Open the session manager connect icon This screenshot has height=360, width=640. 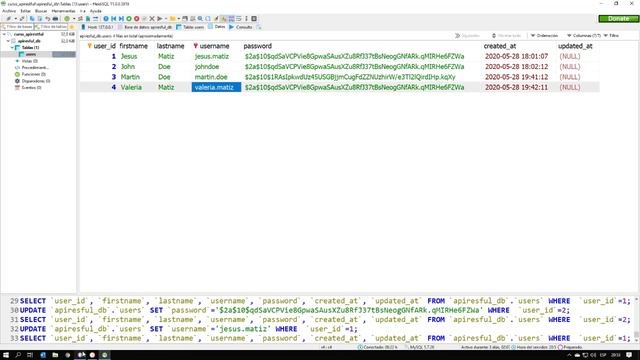coord(8,19)
